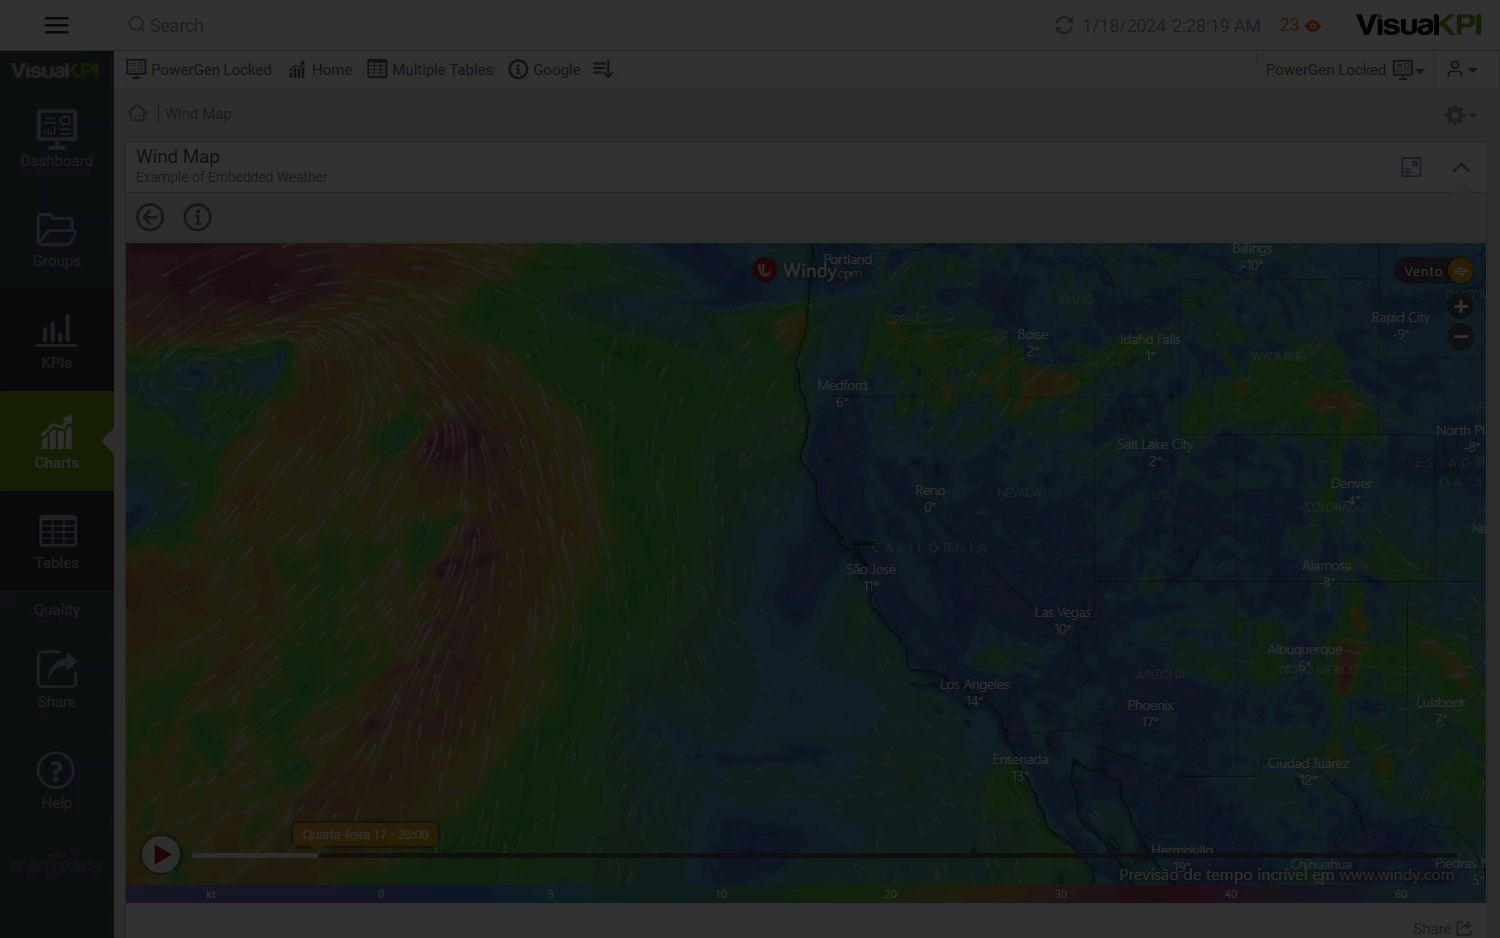The image size is (1500, 938).
Task: Click the back arrow button
Action: [x=150, y=218]
